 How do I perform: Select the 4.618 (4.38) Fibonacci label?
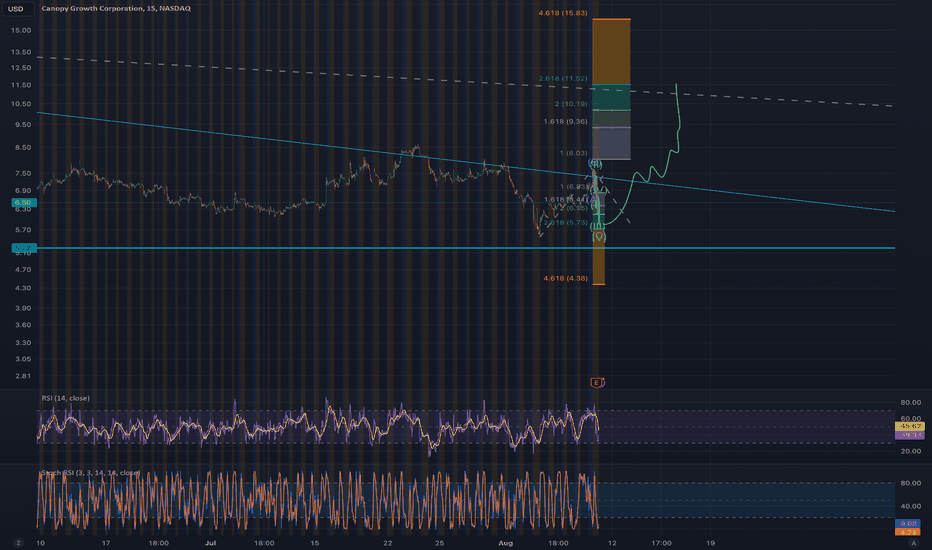coord(565,278)
